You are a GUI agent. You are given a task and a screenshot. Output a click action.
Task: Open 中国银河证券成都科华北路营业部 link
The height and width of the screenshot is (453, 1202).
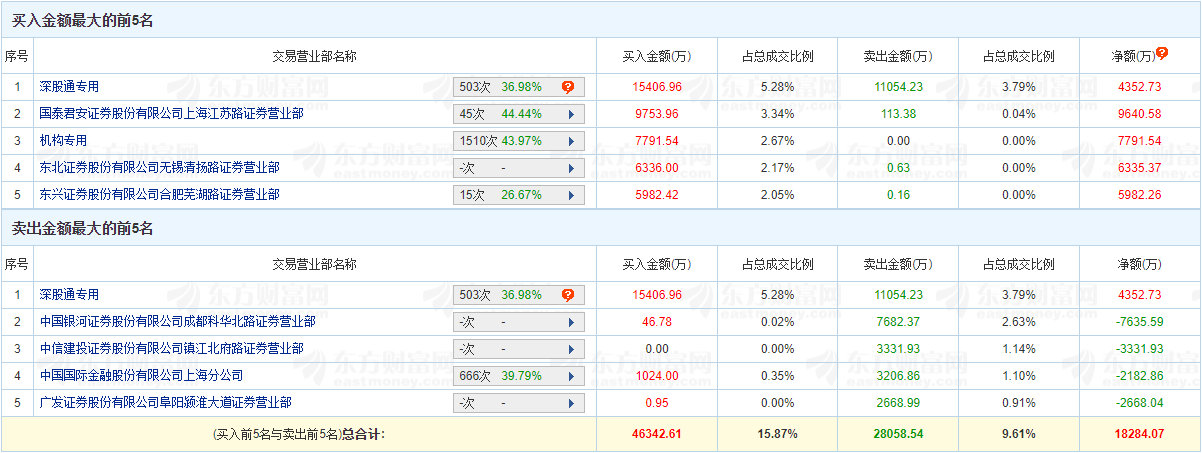(x=177, y=322)
